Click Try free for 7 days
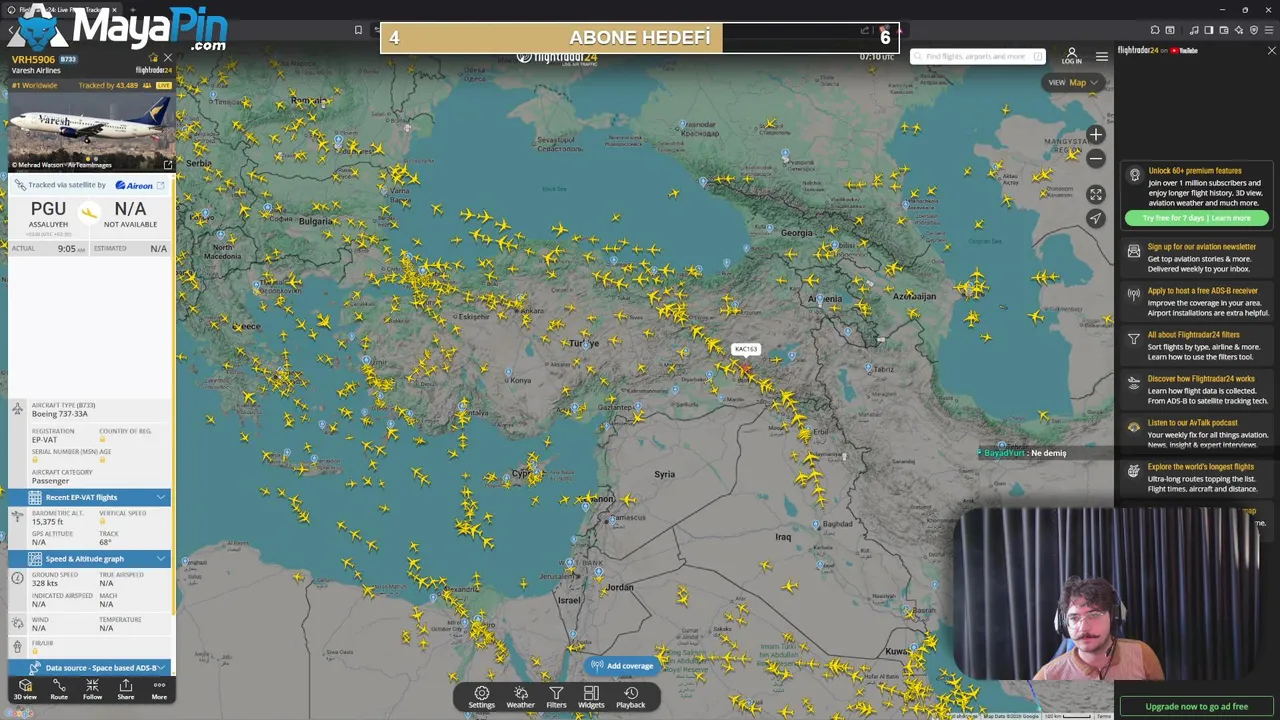Screen dimensions: 1280x720 [1196, 218]
